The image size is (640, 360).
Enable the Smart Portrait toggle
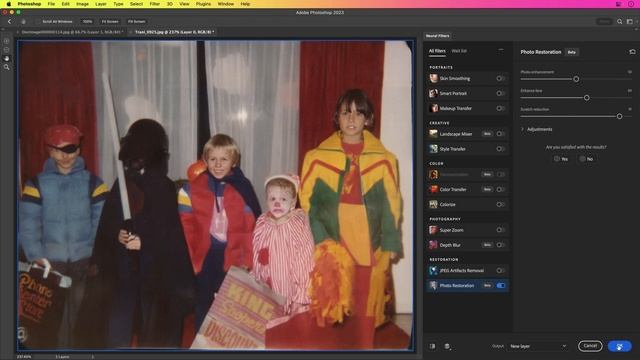click(501, 93)
